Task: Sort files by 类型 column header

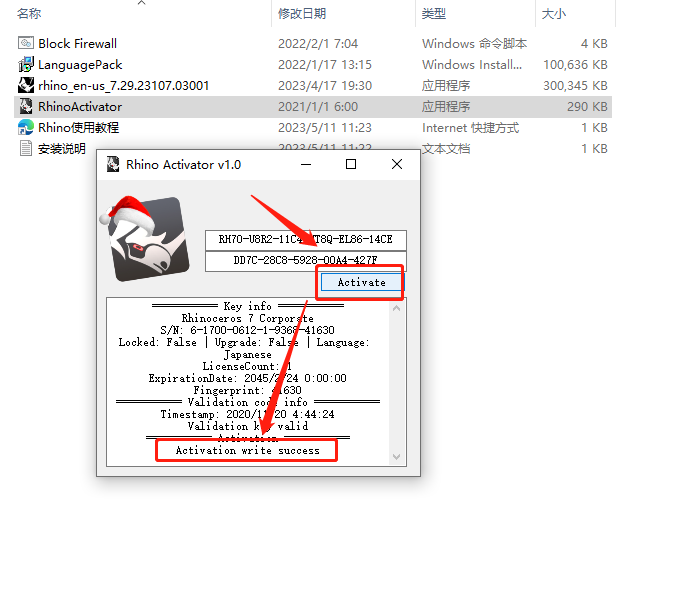Action: tap(434, 14)
